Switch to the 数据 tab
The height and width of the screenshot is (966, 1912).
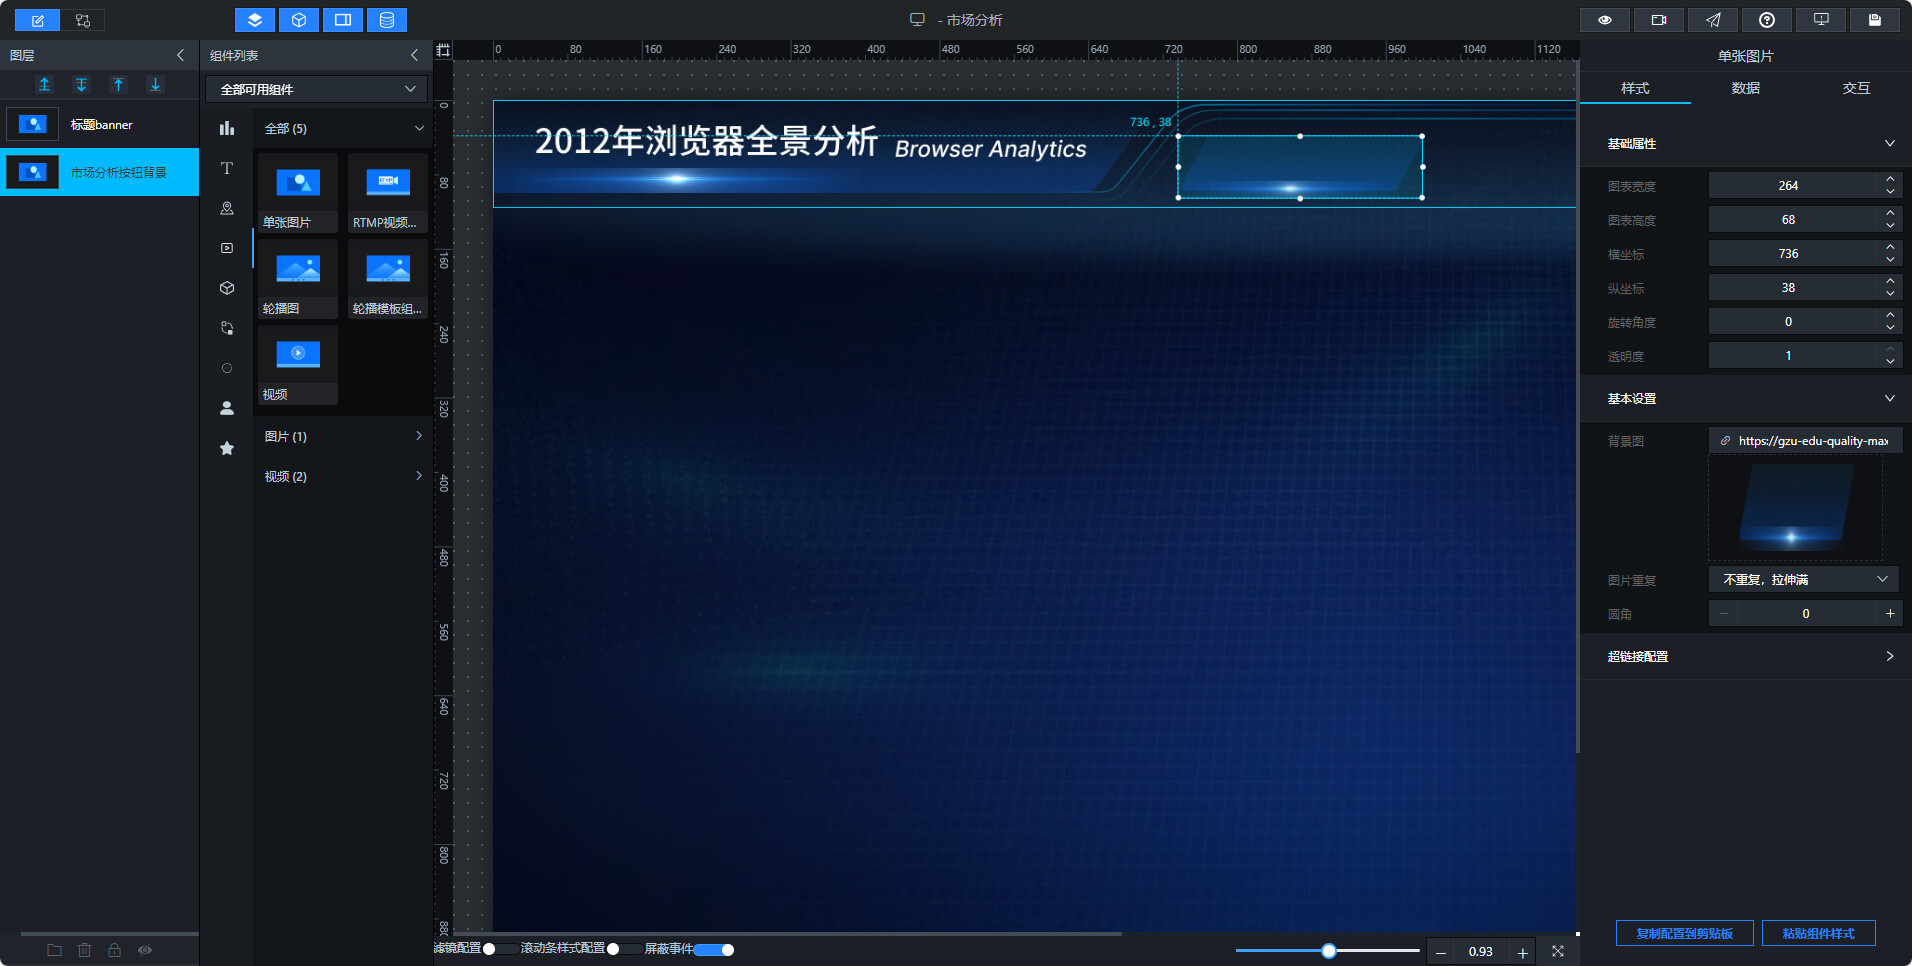(x=1746, y=88)
